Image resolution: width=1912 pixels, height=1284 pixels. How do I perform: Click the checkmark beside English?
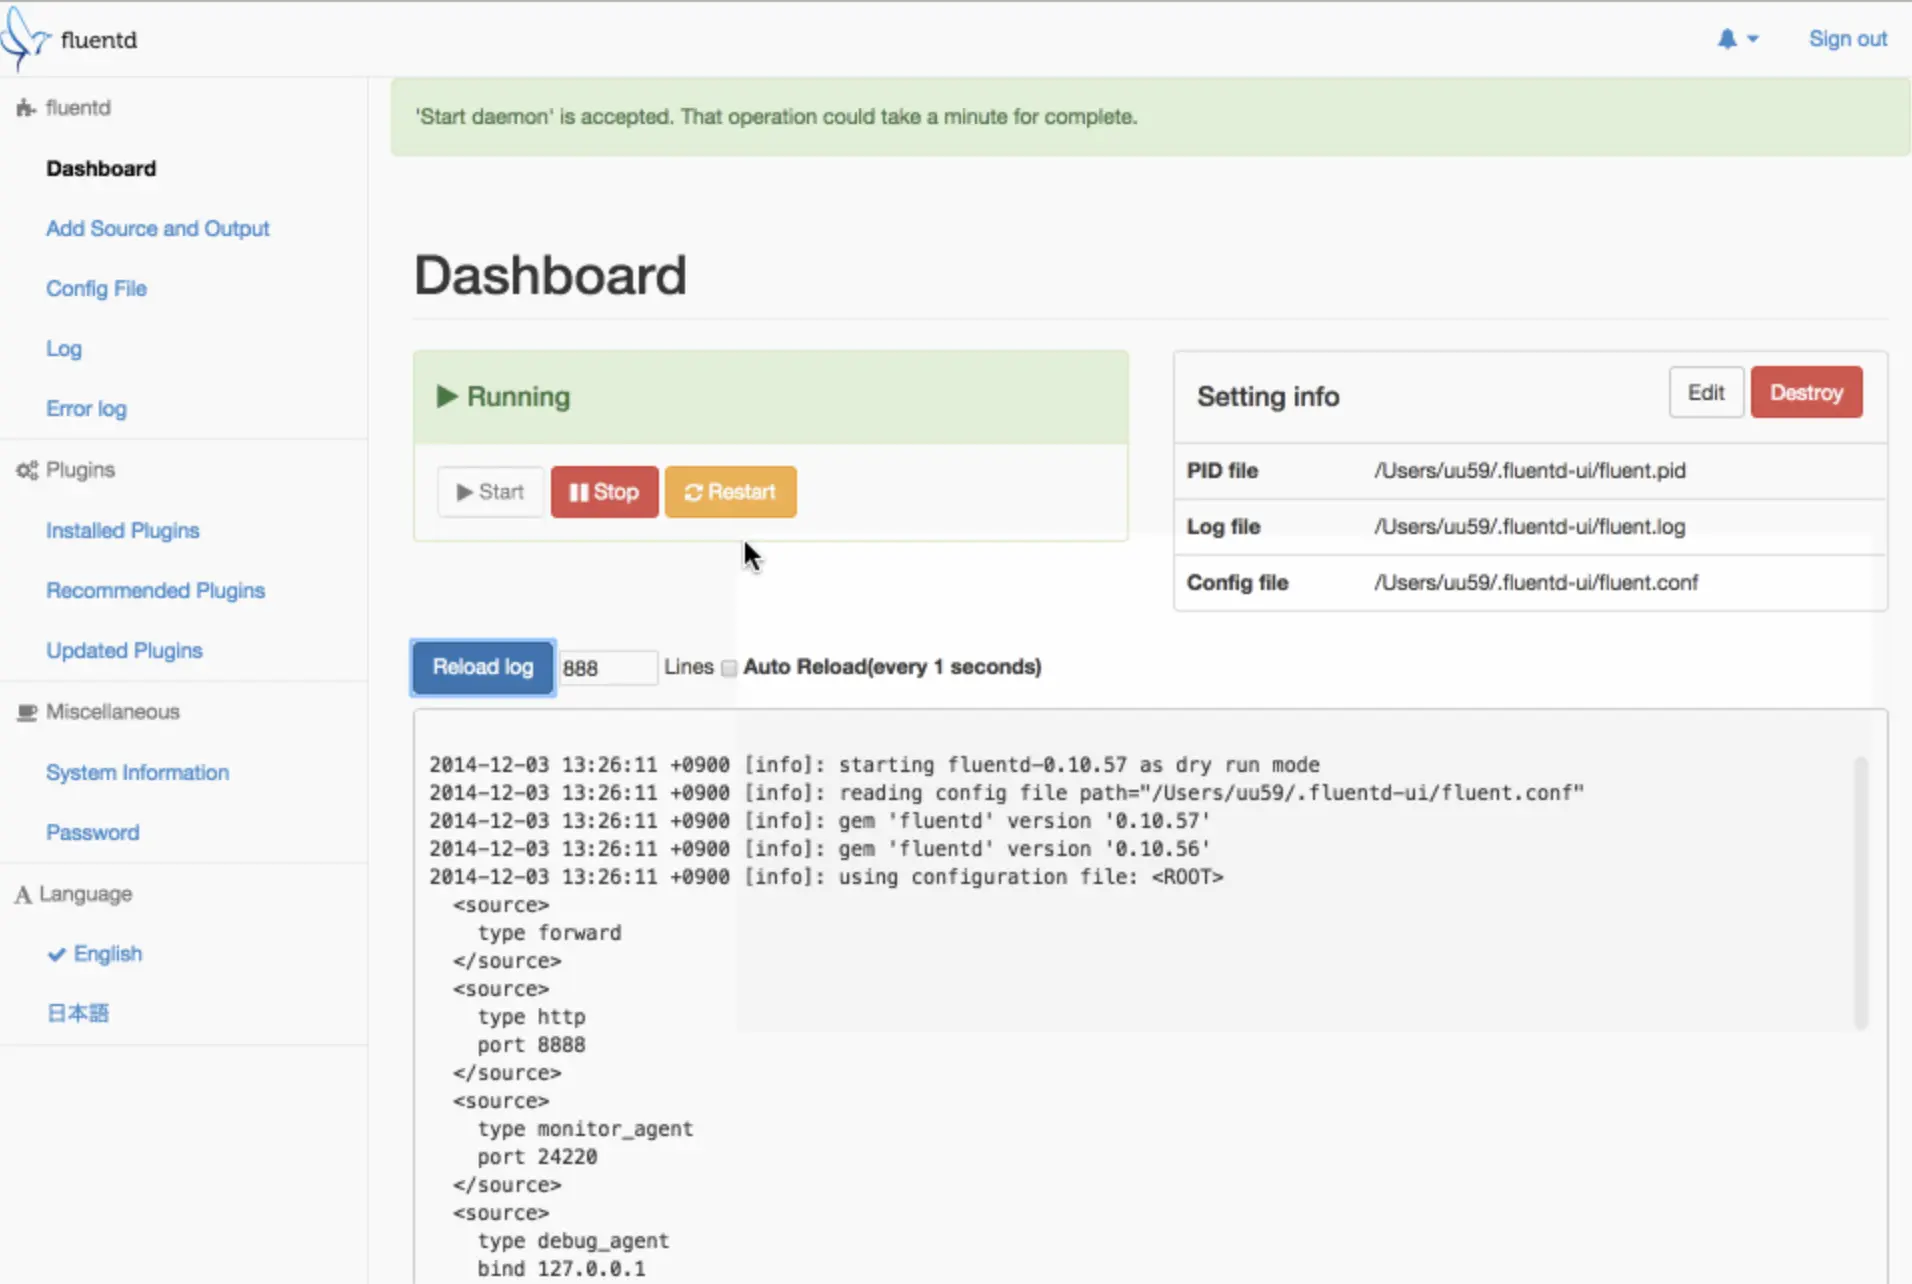pyautogui.click(x=57, y=954)
